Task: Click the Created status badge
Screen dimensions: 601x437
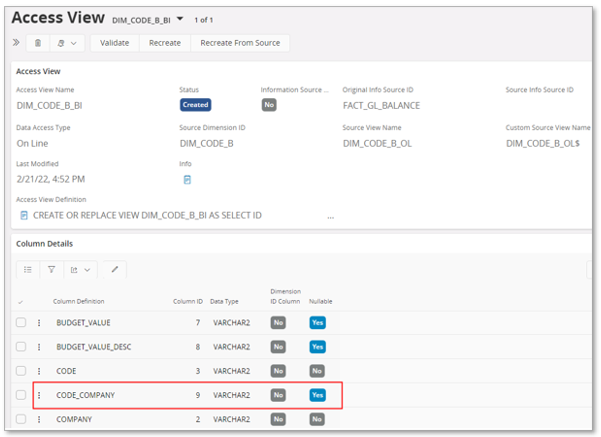Action: [x=195, y=104]
